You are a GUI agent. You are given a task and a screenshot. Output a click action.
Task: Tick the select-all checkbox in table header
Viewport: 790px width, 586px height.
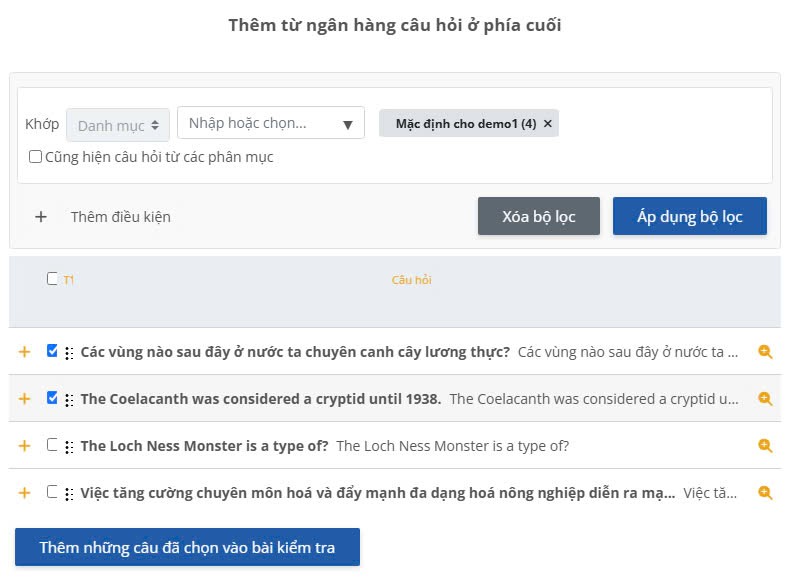click(52, 278)
